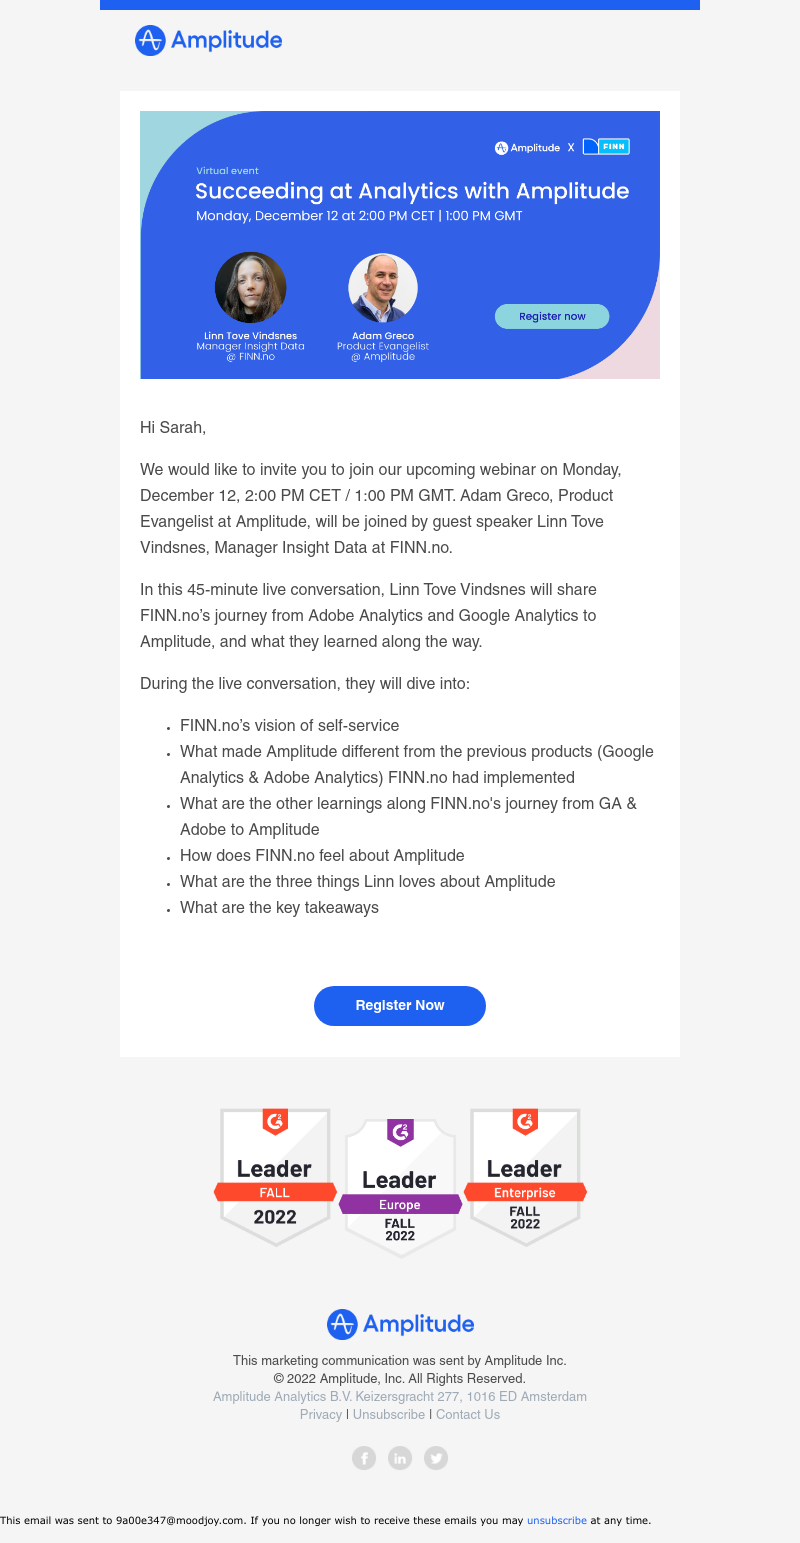Click the FINN logo in banner
This screenshot has height=1543, width=800.
pos(606,147)
